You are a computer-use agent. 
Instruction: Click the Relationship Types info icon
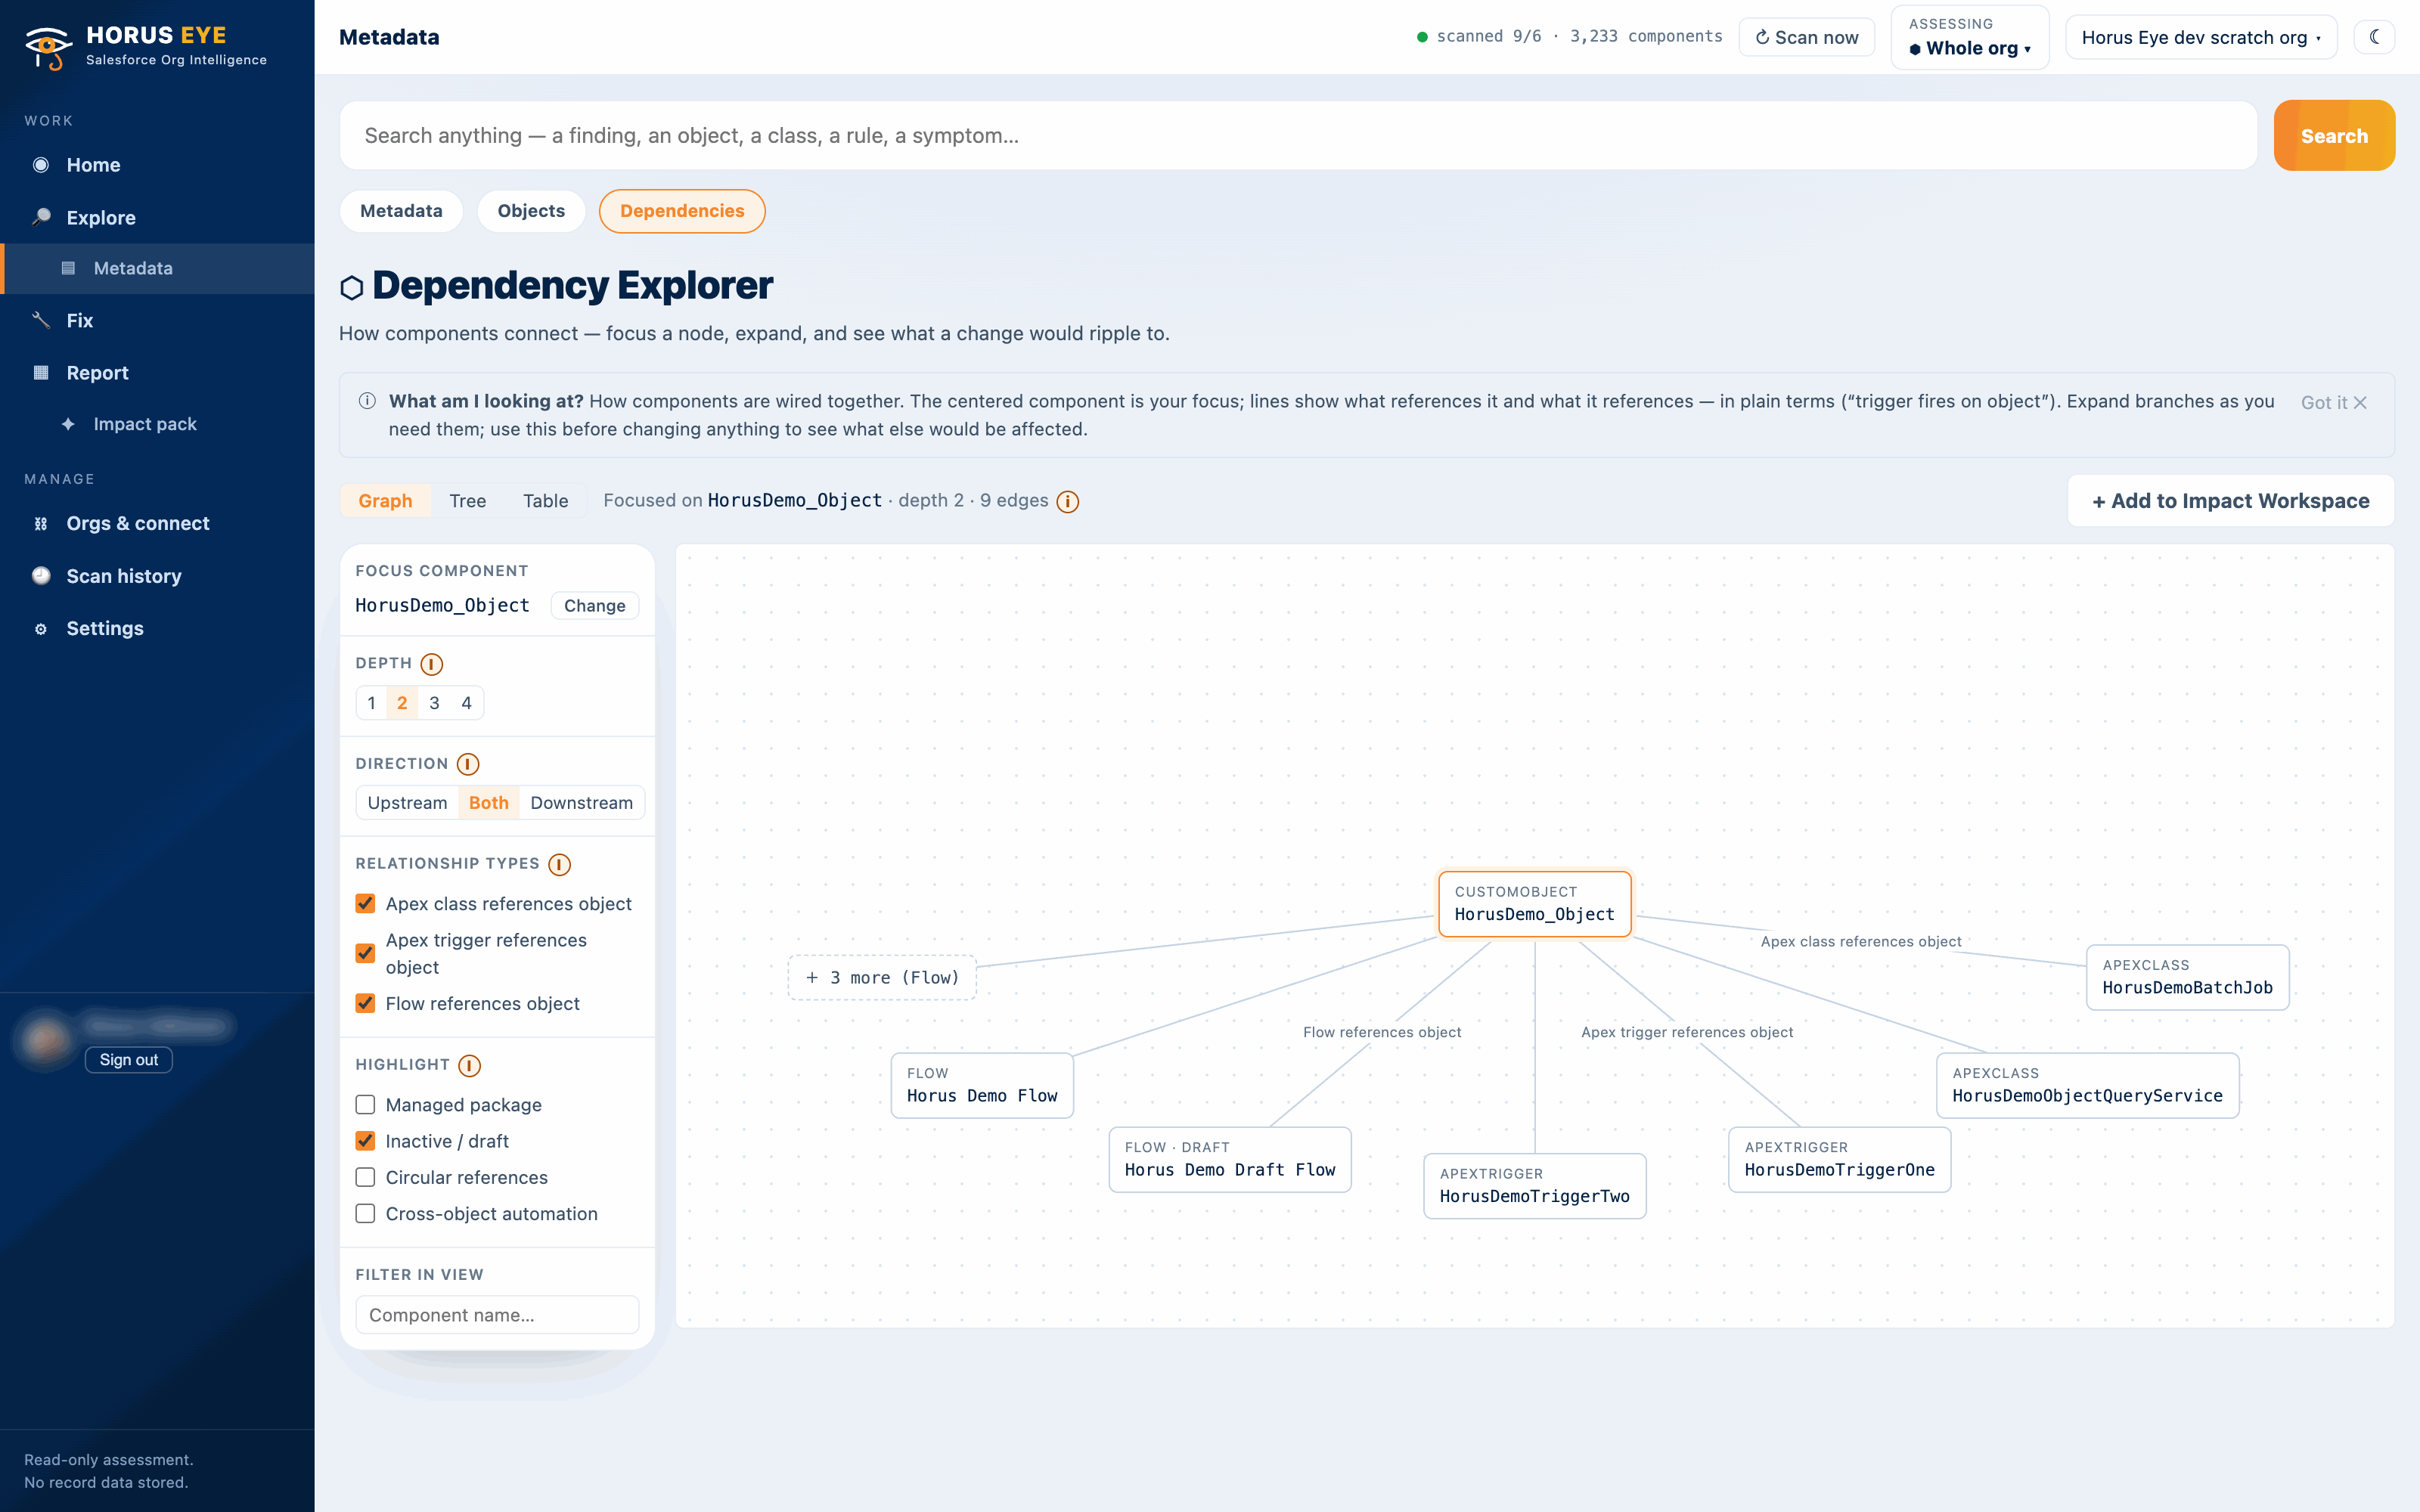tap(560, 864)
